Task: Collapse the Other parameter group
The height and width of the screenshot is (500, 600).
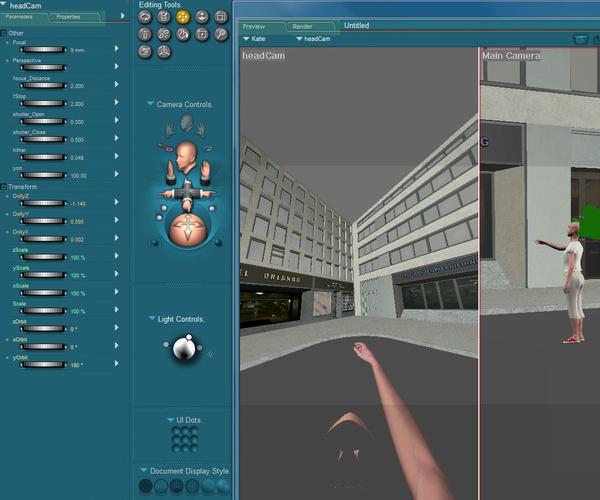Action: point(3,33)
